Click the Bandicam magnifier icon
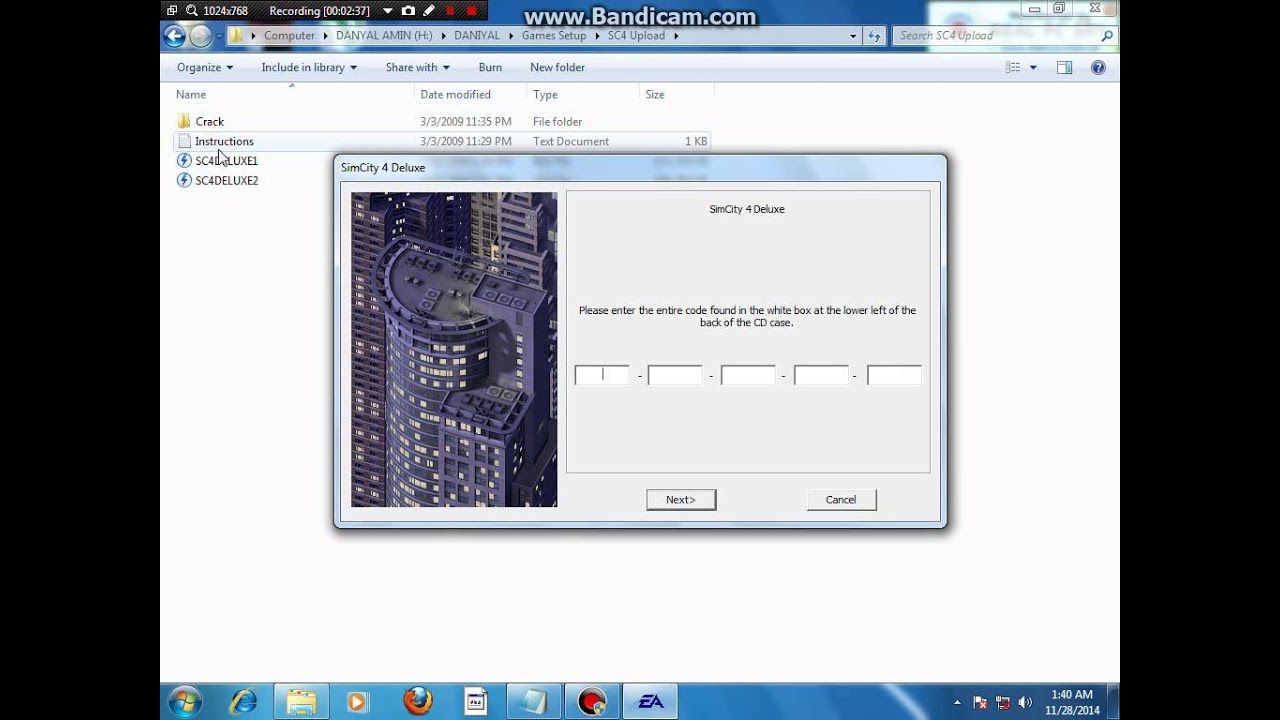Screen dimensions: 1280x720 191,11
